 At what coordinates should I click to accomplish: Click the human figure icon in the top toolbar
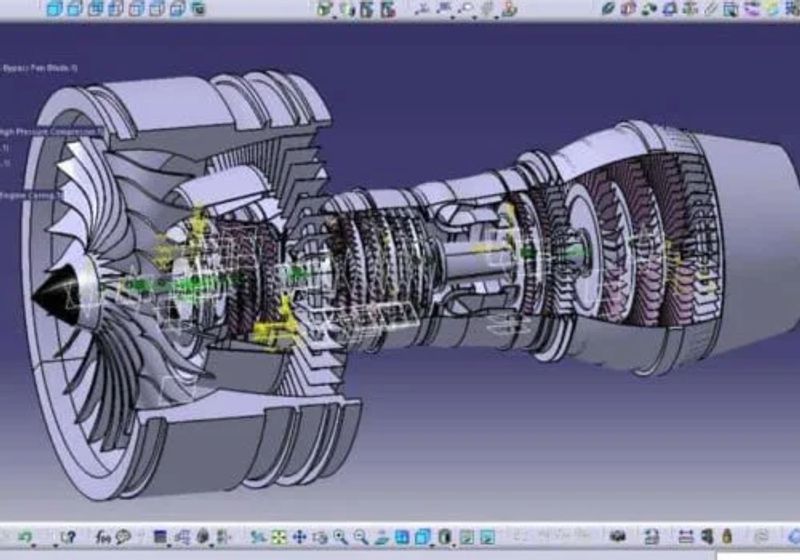coord(509,8)
